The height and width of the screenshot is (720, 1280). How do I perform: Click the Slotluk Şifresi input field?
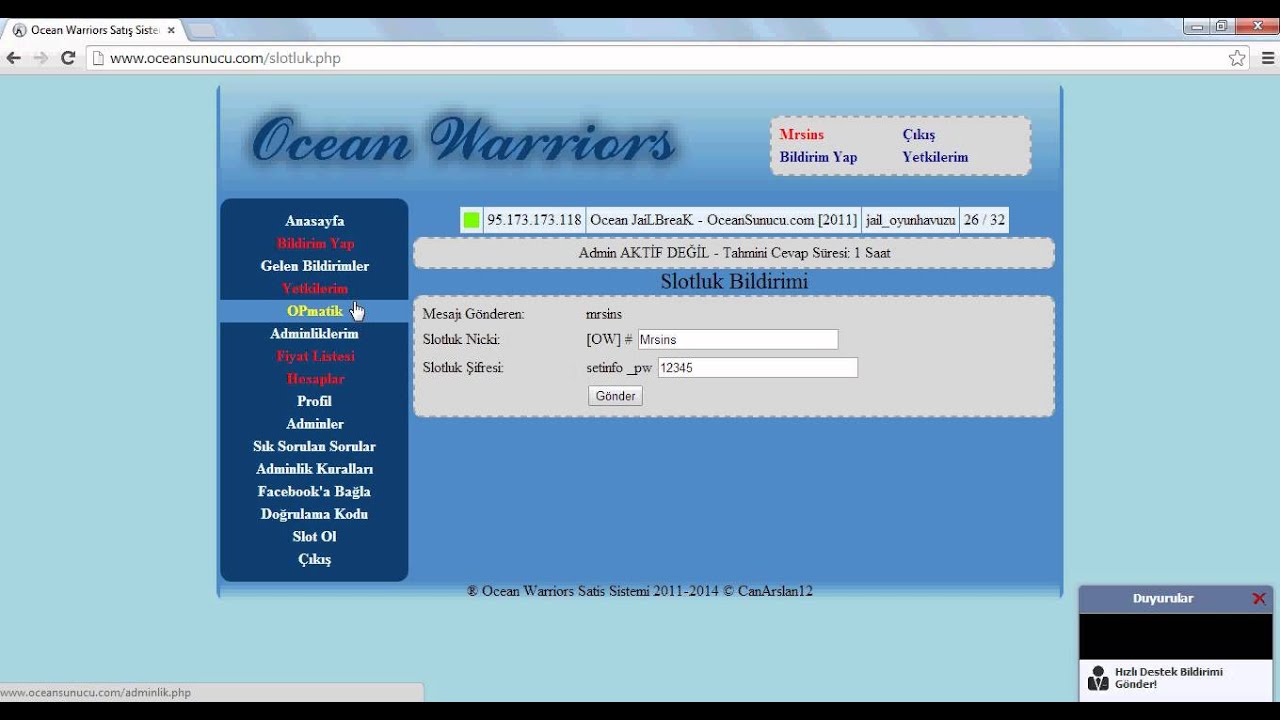click(757, 368)
